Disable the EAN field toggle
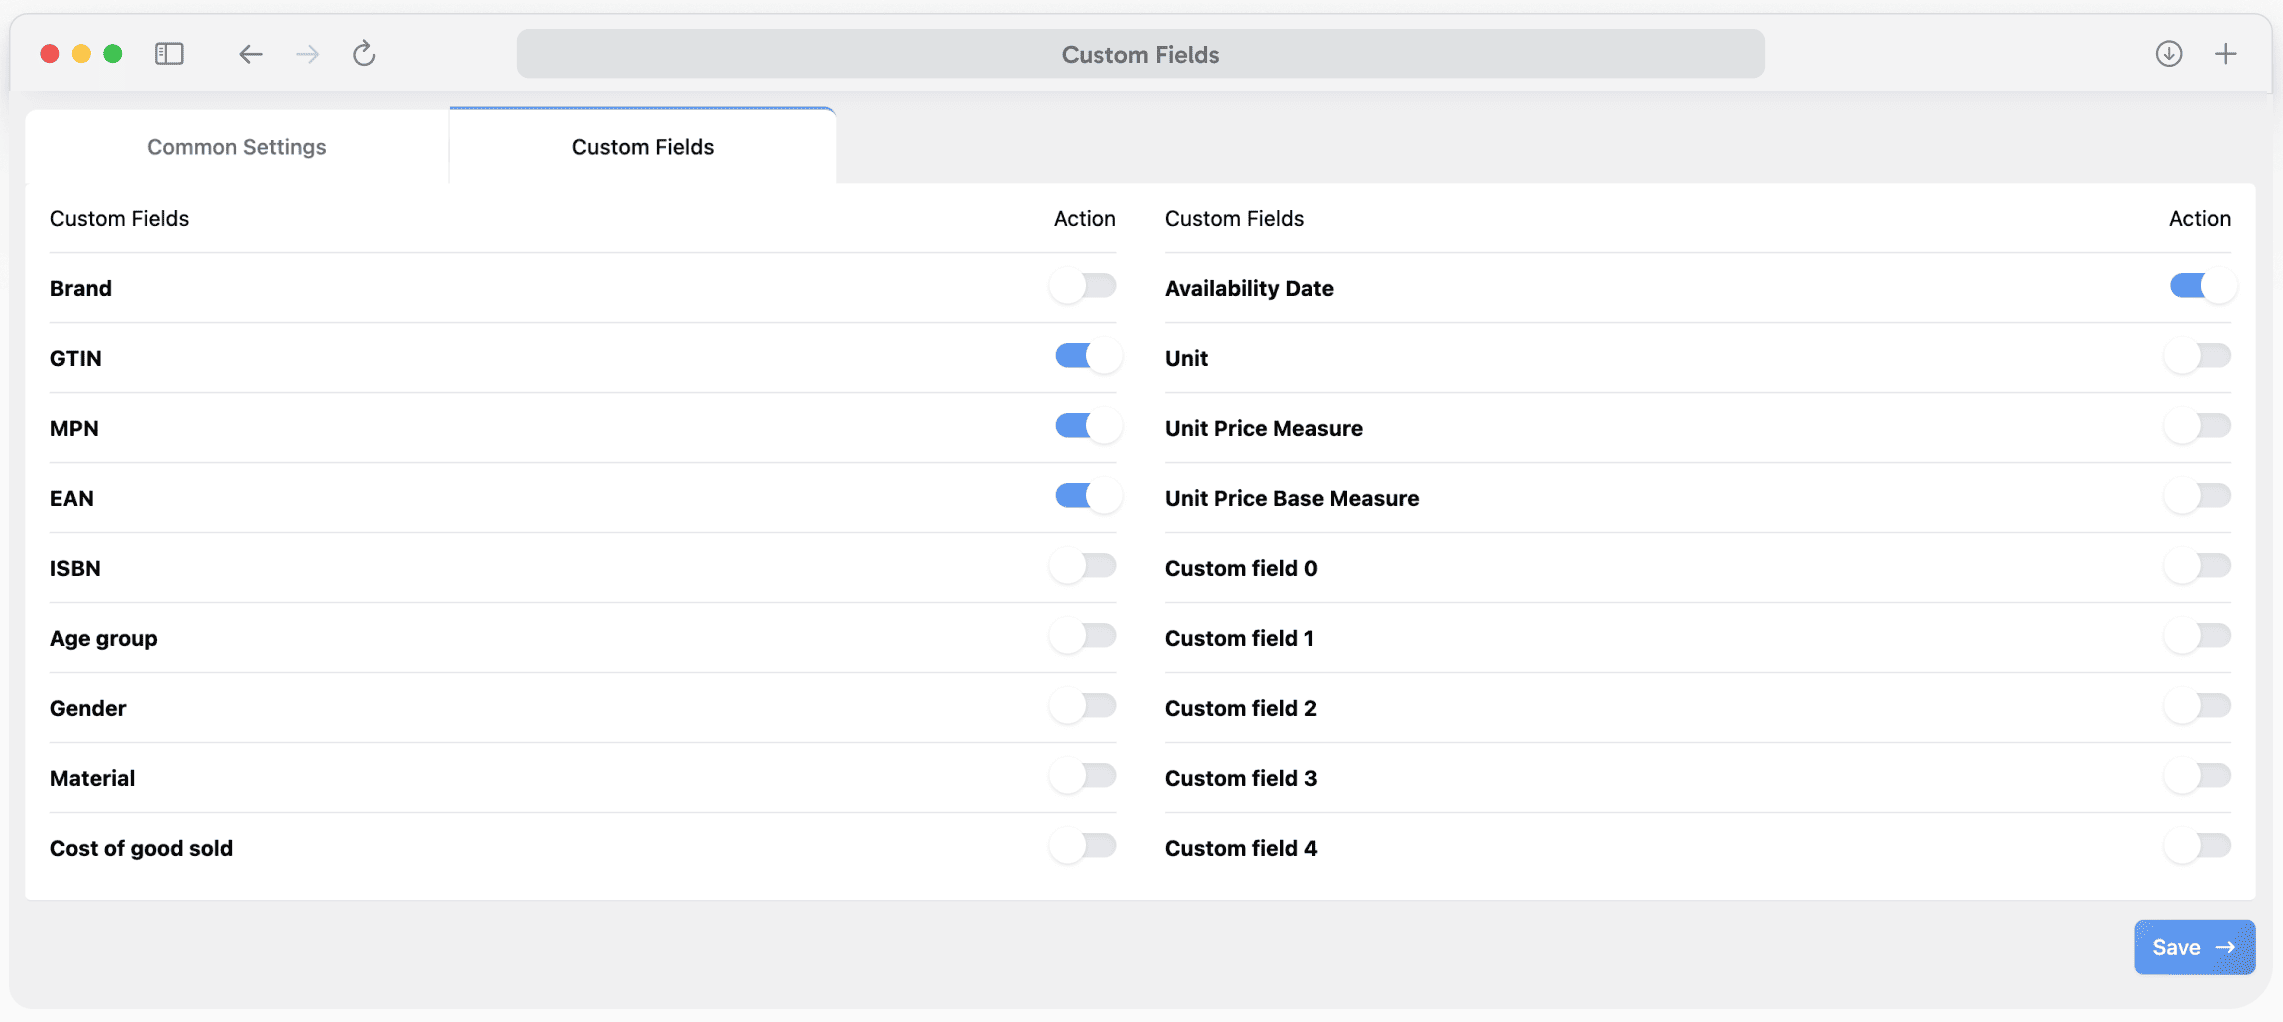This screenshot has height=1022, width=2283. click(1086, 495)
